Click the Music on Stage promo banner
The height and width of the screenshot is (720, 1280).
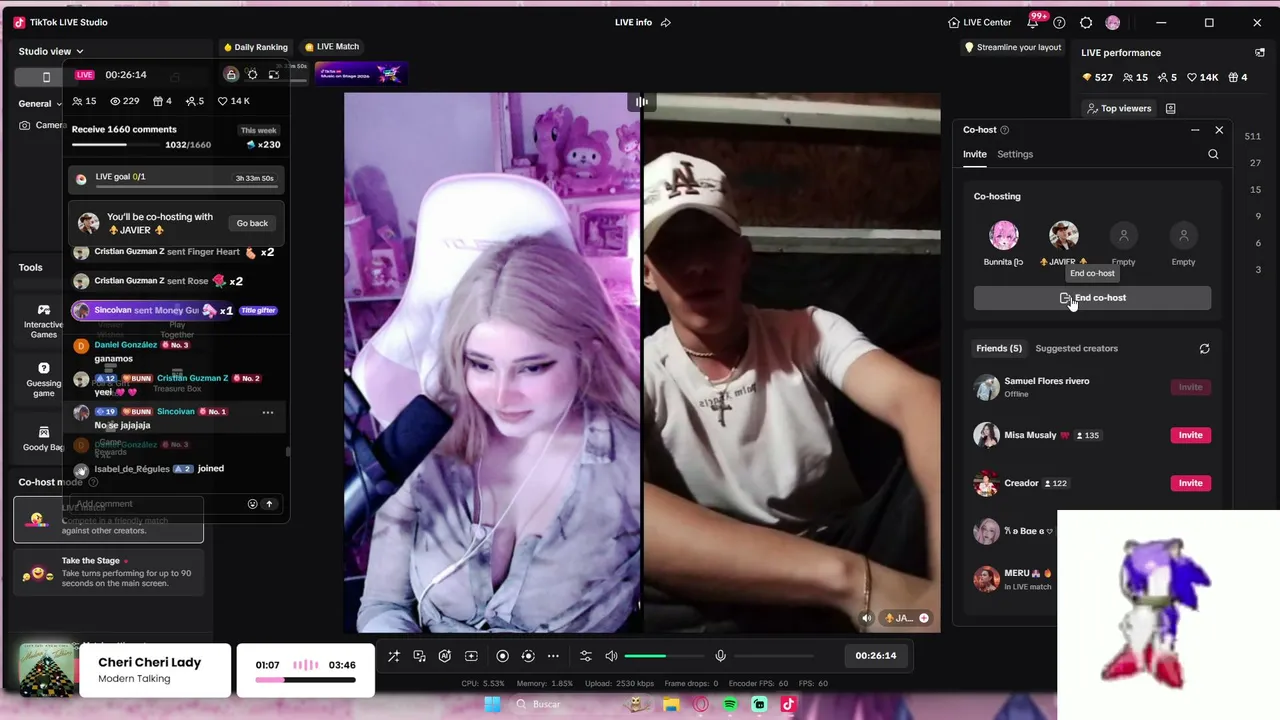coord(360,73)
